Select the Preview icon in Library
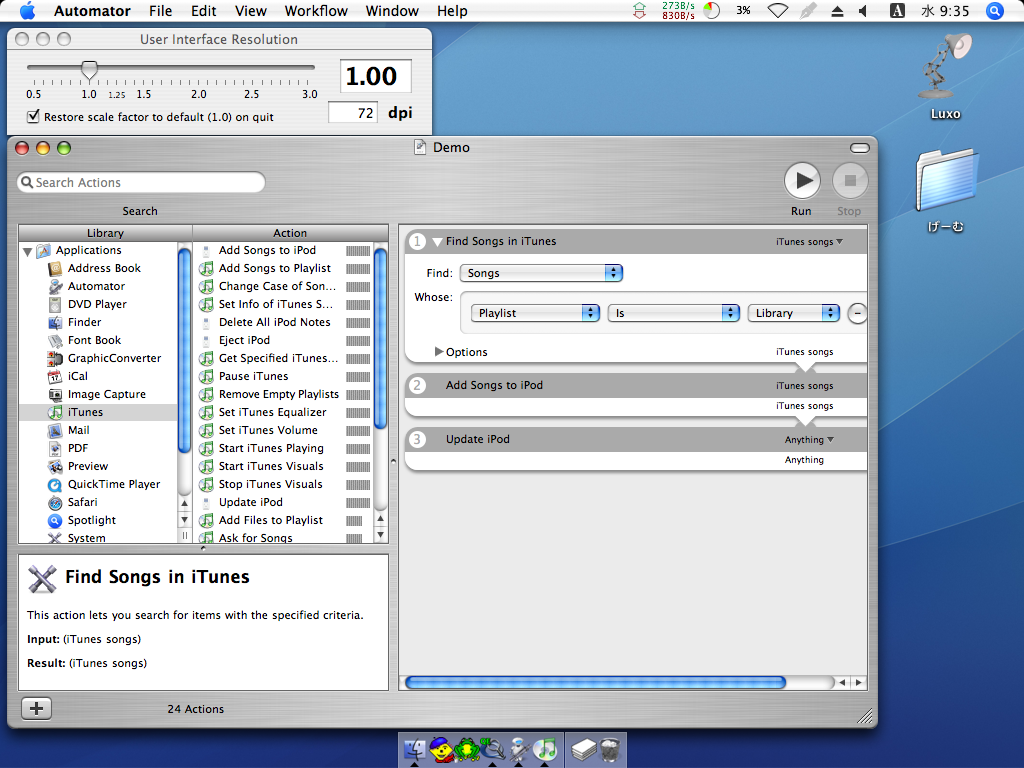 click(x=56, y=466)
